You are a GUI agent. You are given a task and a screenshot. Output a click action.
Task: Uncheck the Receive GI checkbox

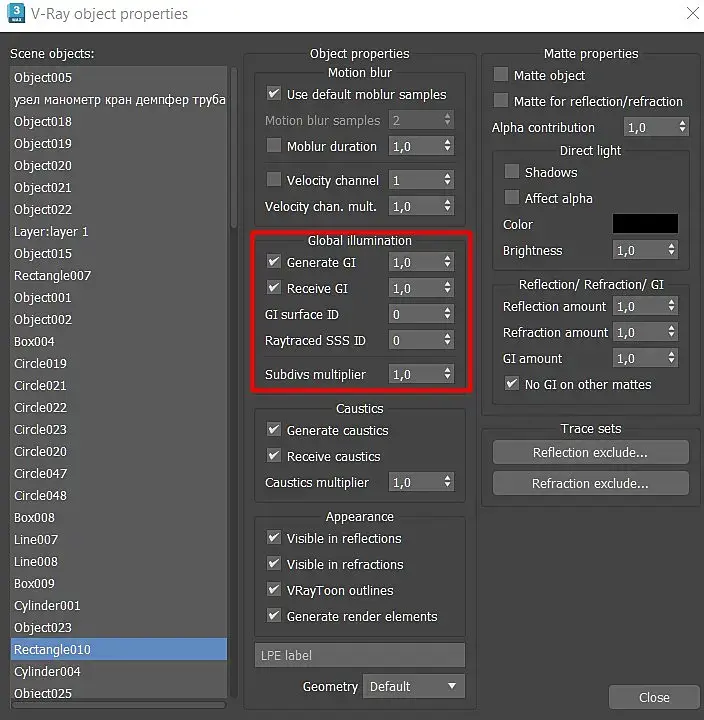274,288
